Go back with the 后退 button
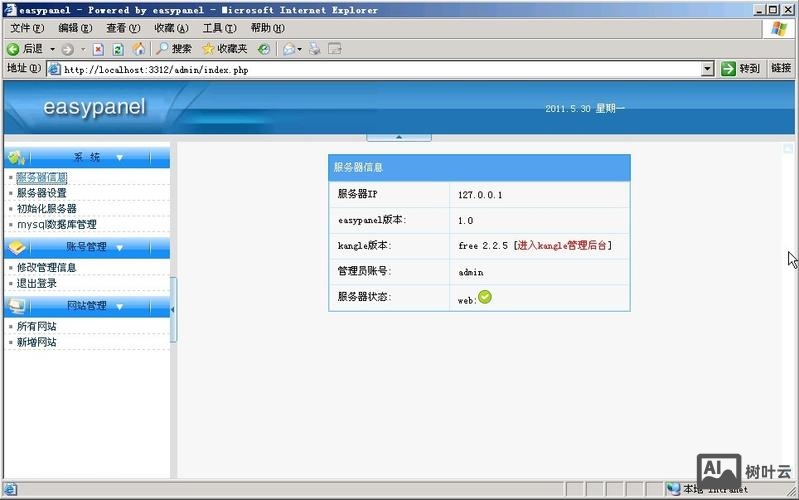 click(25, 49)
